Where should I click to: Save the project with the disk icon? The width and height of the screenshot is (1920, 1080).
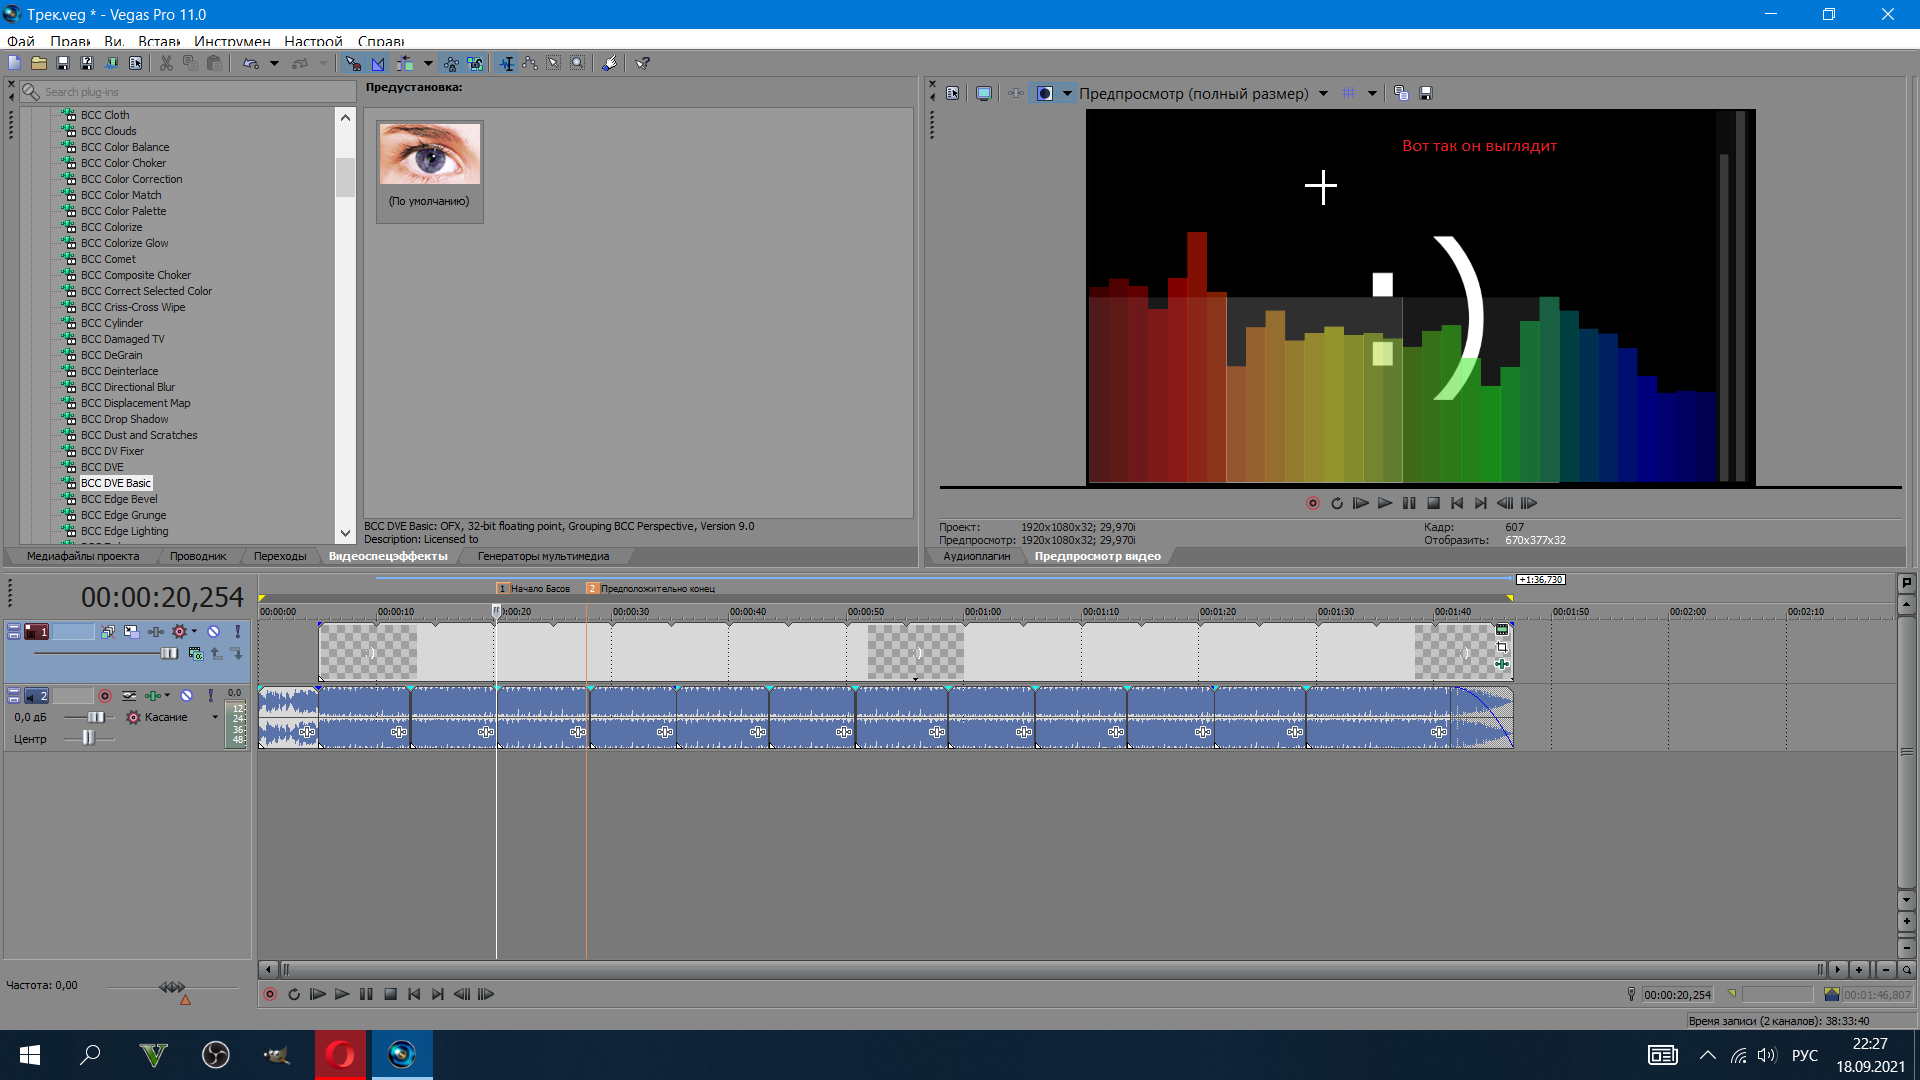point(62,63)
